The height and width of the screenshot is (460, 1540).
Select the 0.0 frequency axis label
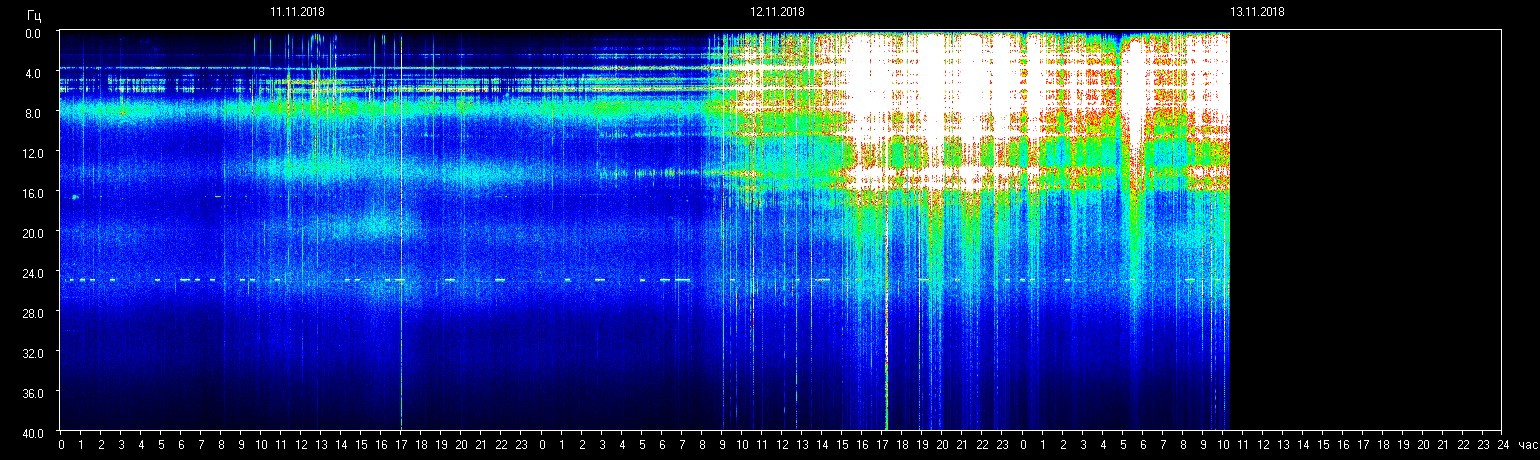(33, 33)
